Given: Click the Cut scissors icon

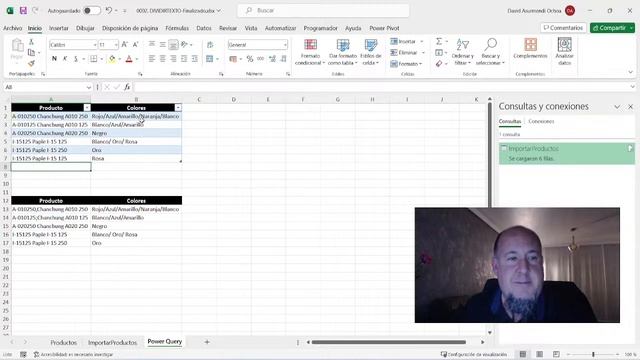Looking at the screenshot, I should 31,42.
